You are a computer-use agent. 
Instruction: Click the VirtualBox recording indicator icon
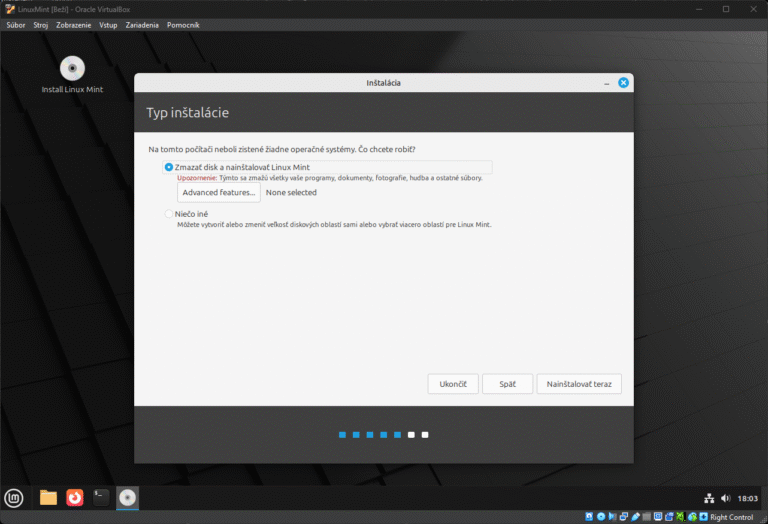[669, 517]
